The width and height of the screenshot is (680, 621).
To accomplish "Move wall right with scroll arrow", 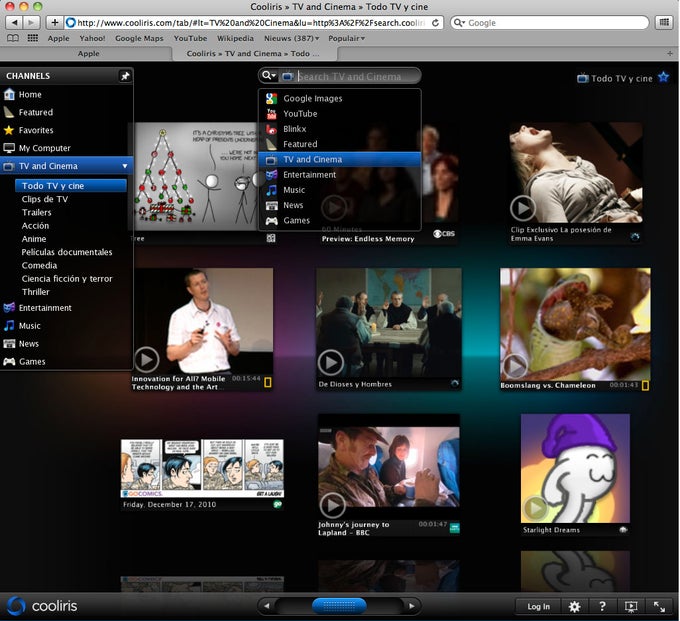I will tap(412, 606).
